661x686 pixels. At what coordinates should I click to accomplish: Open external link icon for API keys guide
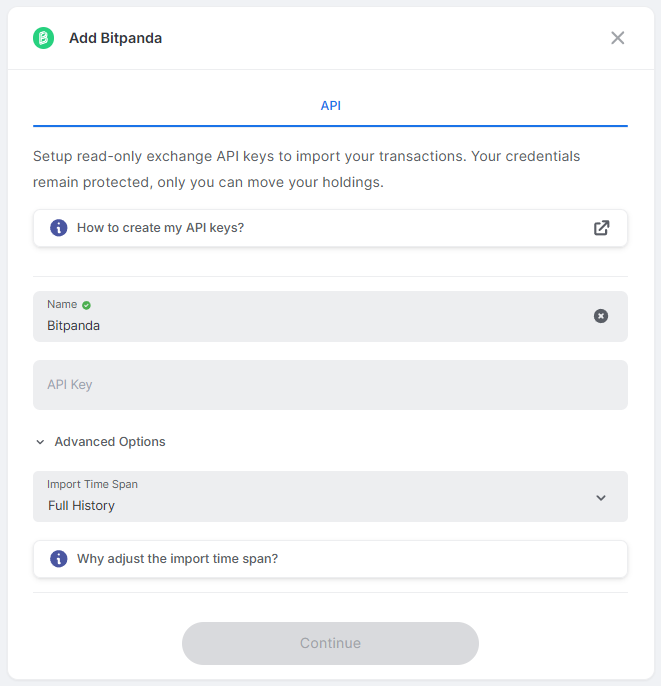tap(602, 228)
